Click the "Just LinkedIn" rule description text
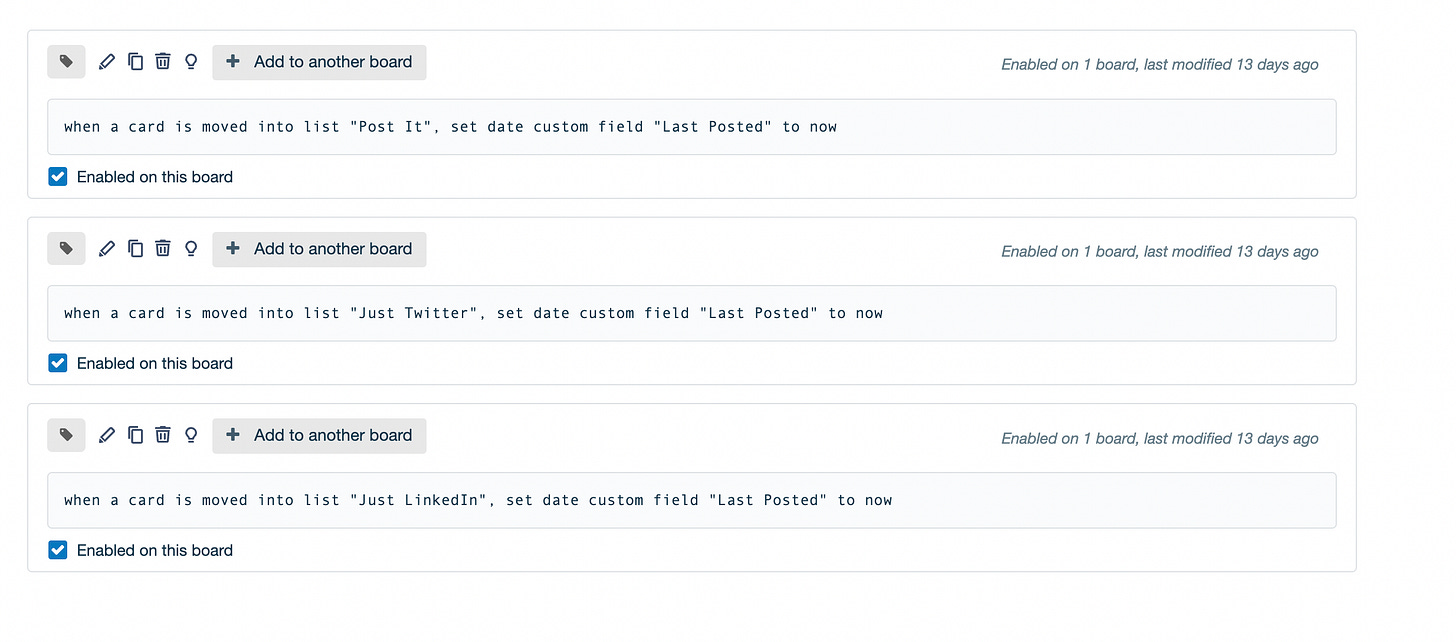This screenshot has width=1456, height=642. pos(478,500)
